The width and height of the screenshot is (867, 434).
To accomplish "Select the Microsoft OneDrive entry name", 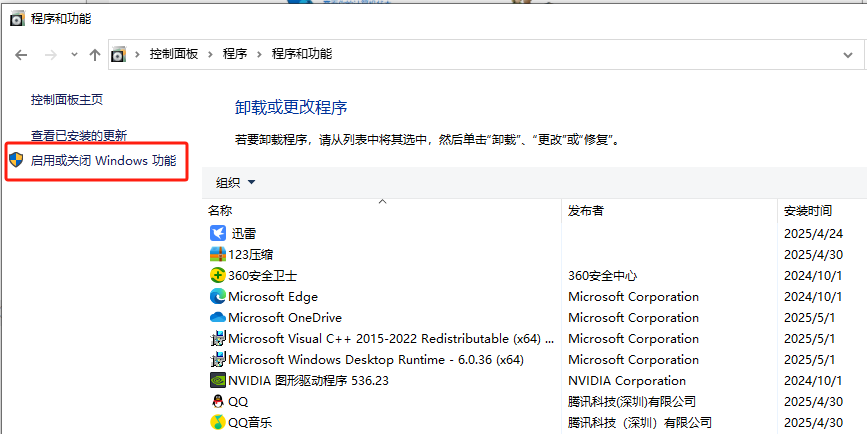I will tap(285, 318).
